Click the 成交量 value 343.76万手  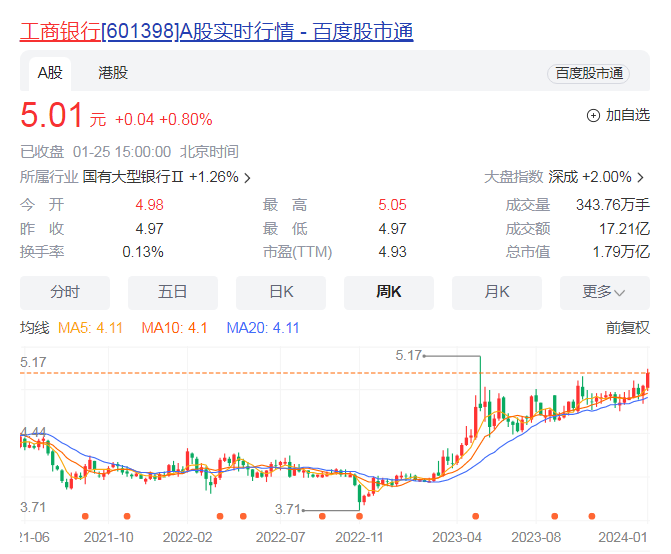[x=613, y=205]
